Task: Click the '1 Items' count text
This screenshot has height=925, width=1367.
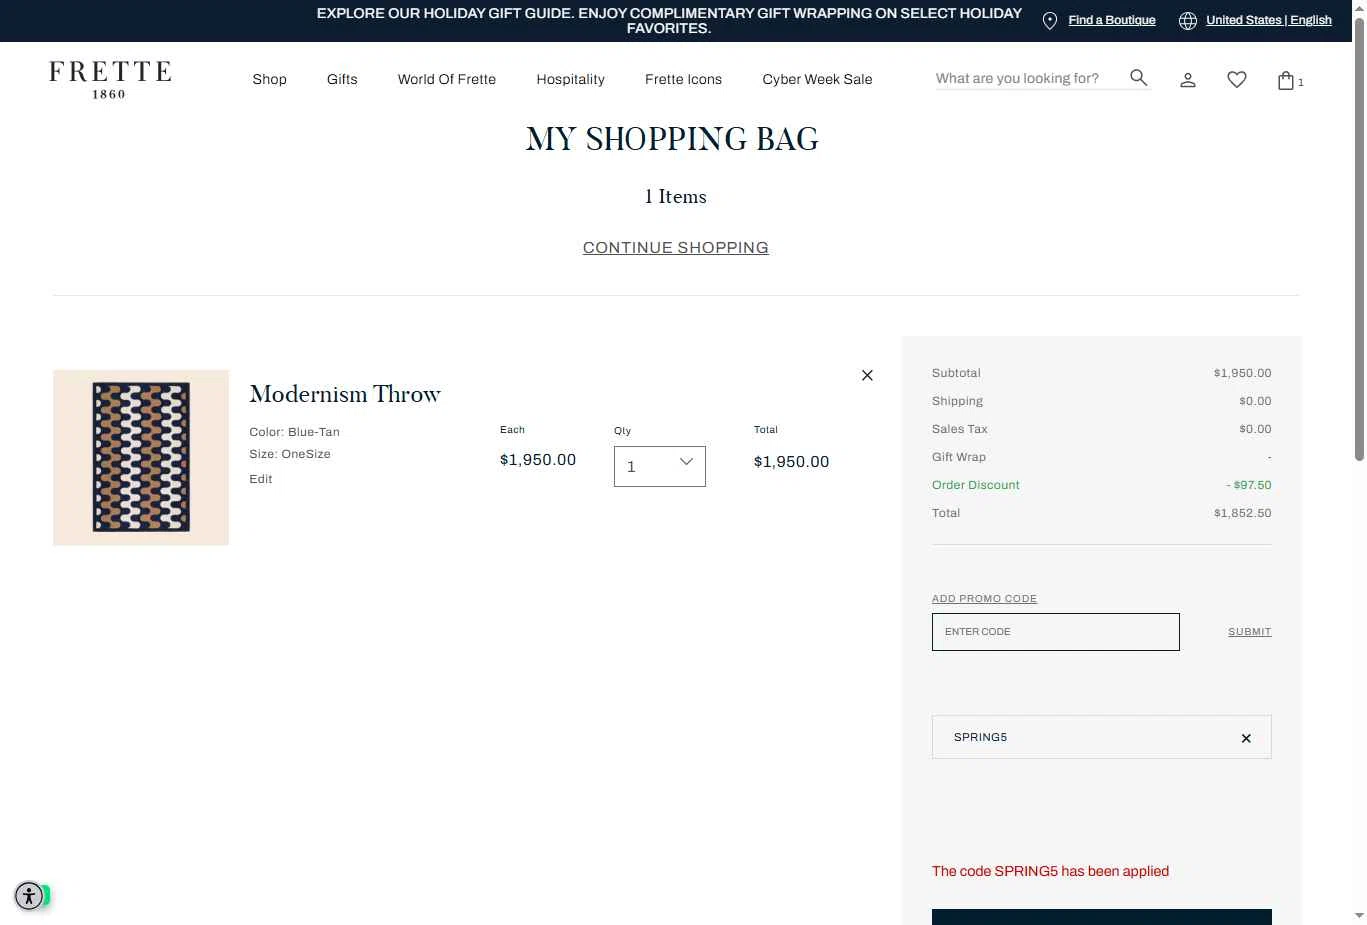Action: 676,197
